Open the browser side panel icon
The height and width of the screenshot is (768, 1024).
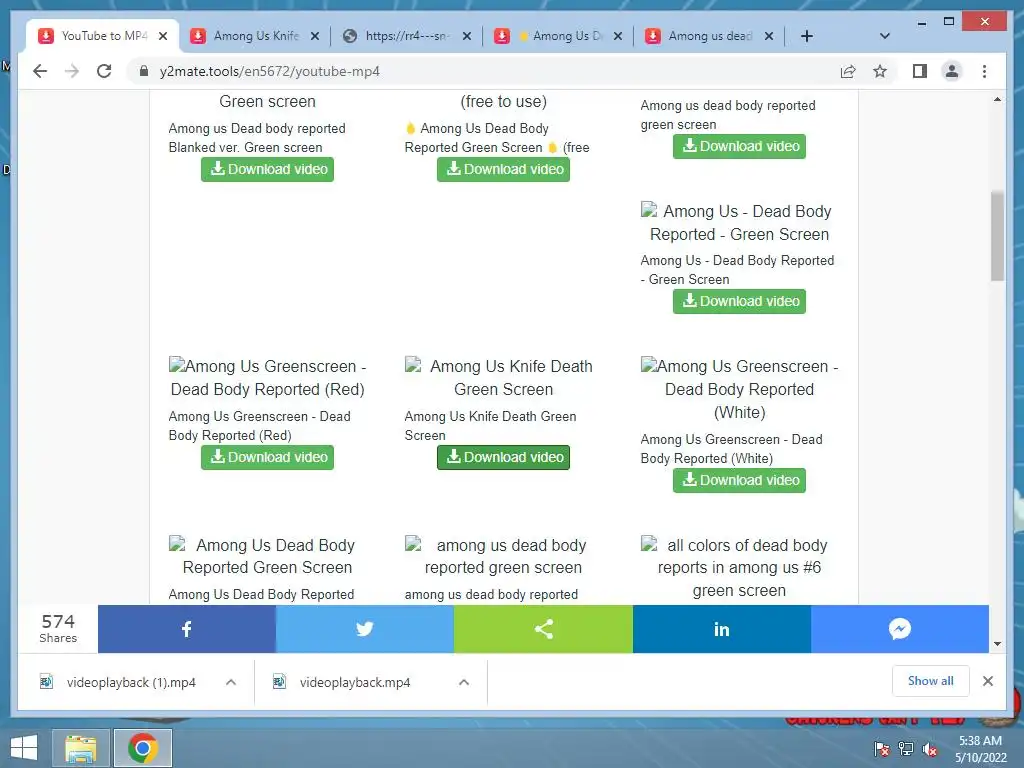click(920, 71)
